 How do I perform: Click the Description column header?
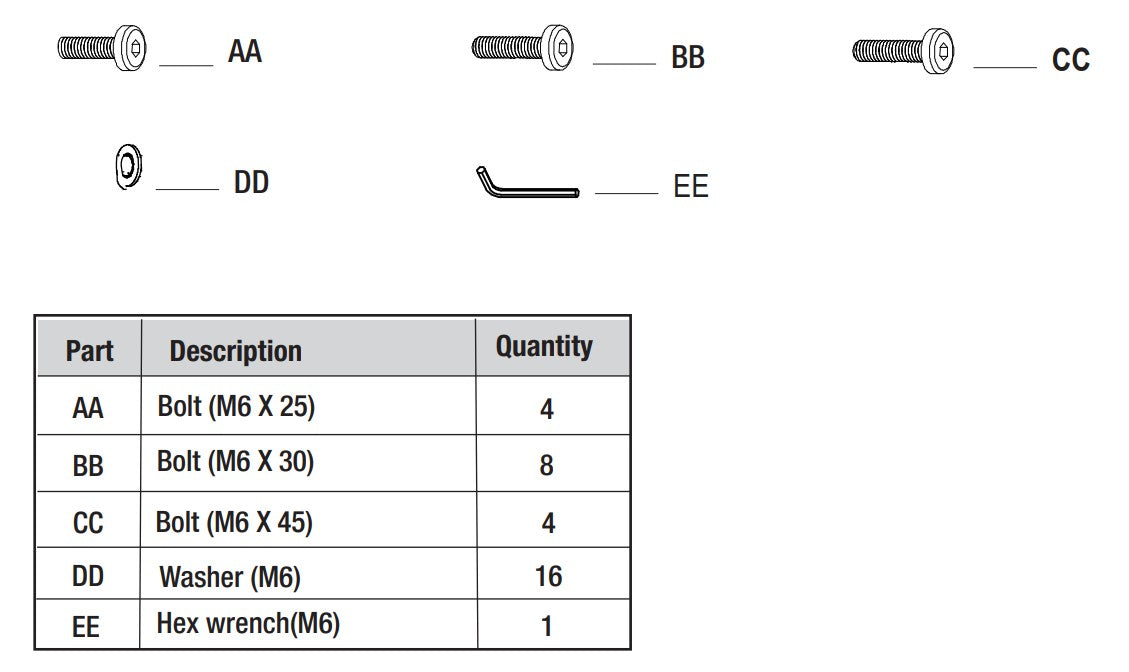(x=235, y=351)
